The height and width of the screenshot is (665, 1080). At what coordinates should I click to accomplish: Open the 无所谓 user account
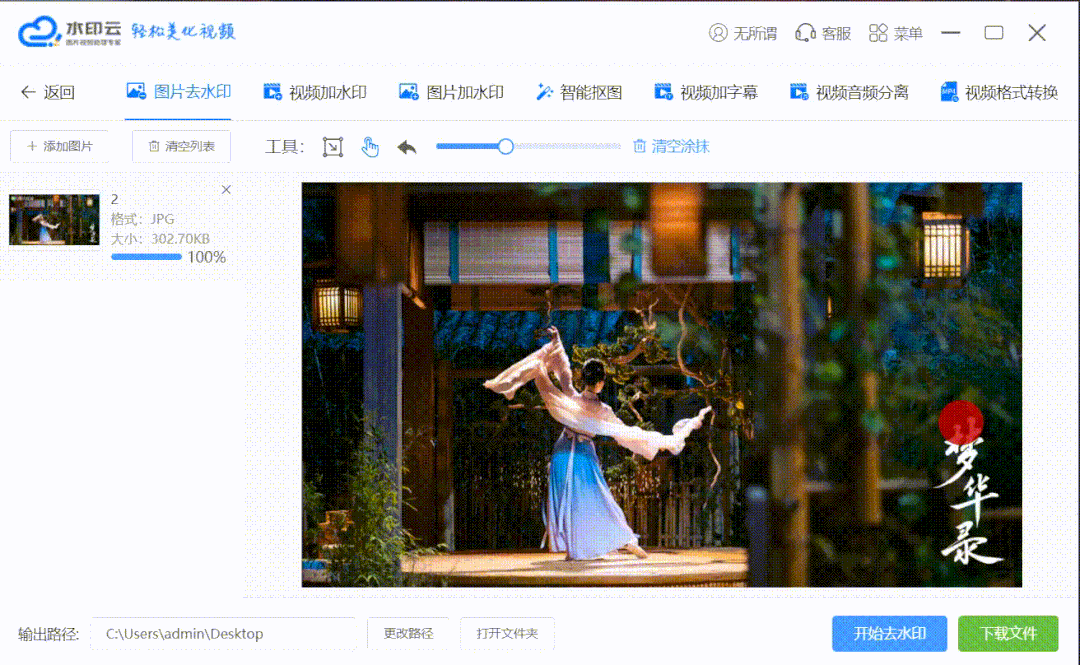[742, 33]
